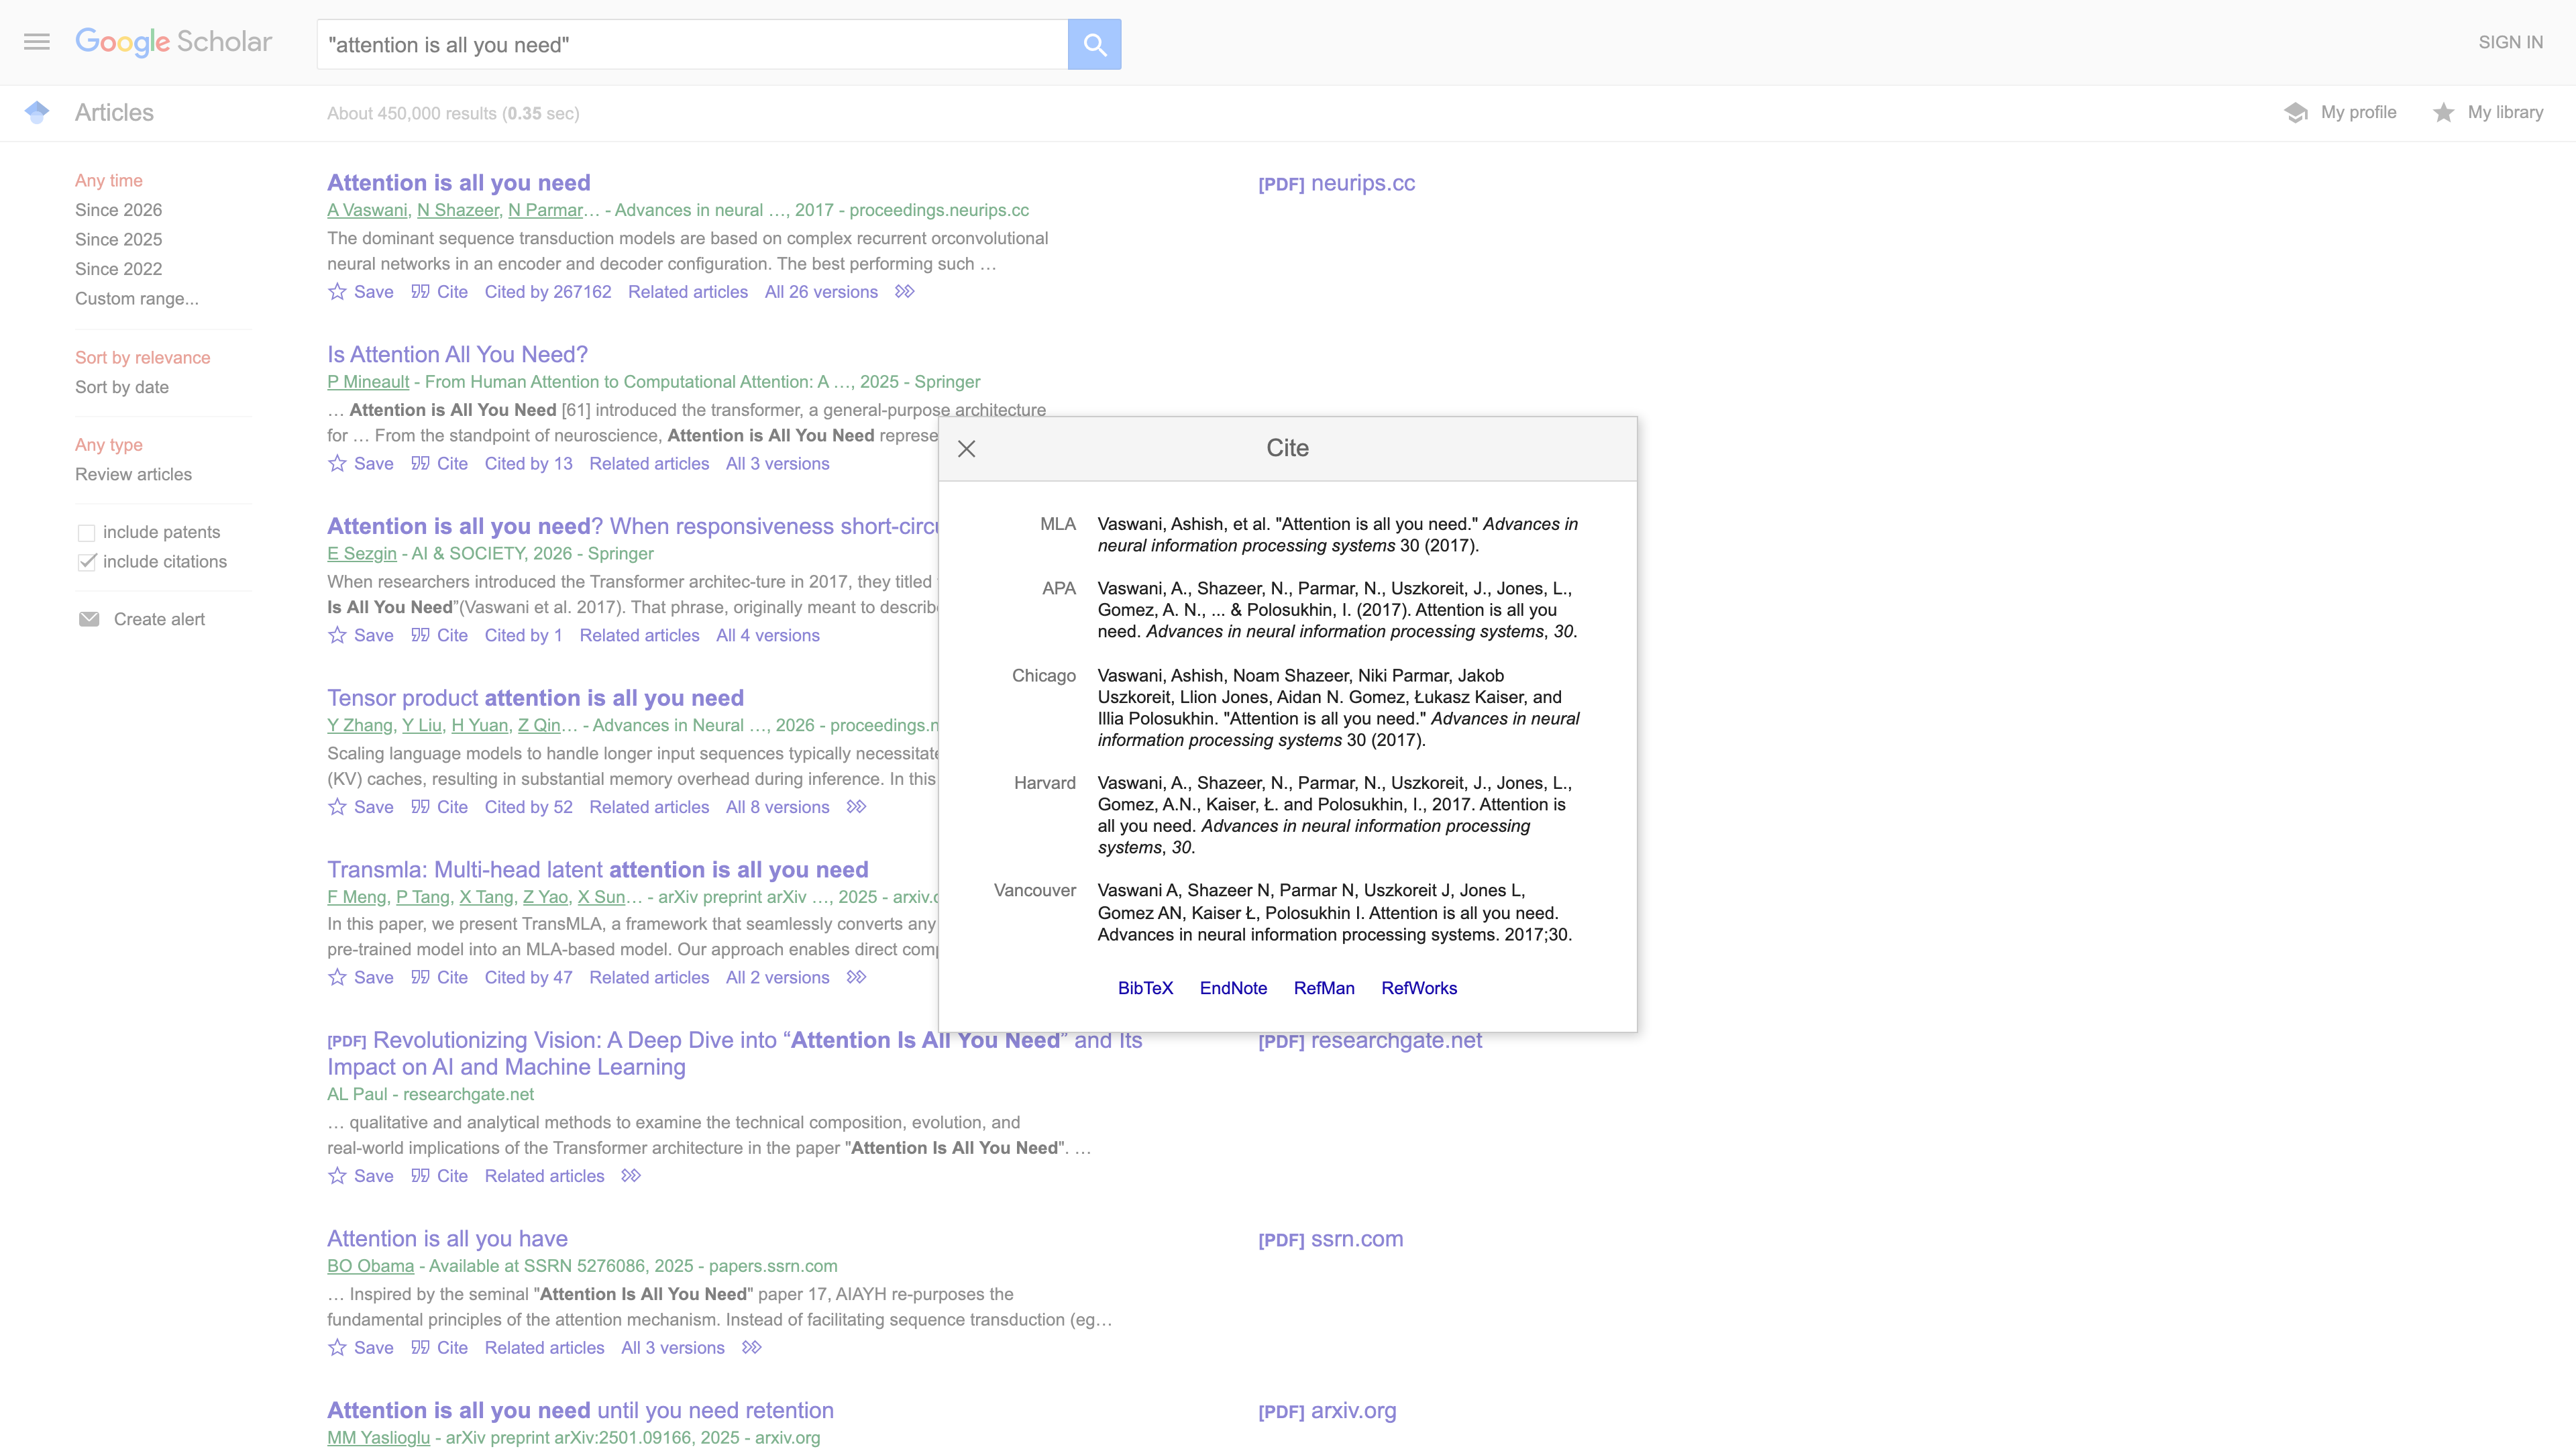Open My library
This screenshot has height=1449, width=2576.
(x=2488, y=112)
